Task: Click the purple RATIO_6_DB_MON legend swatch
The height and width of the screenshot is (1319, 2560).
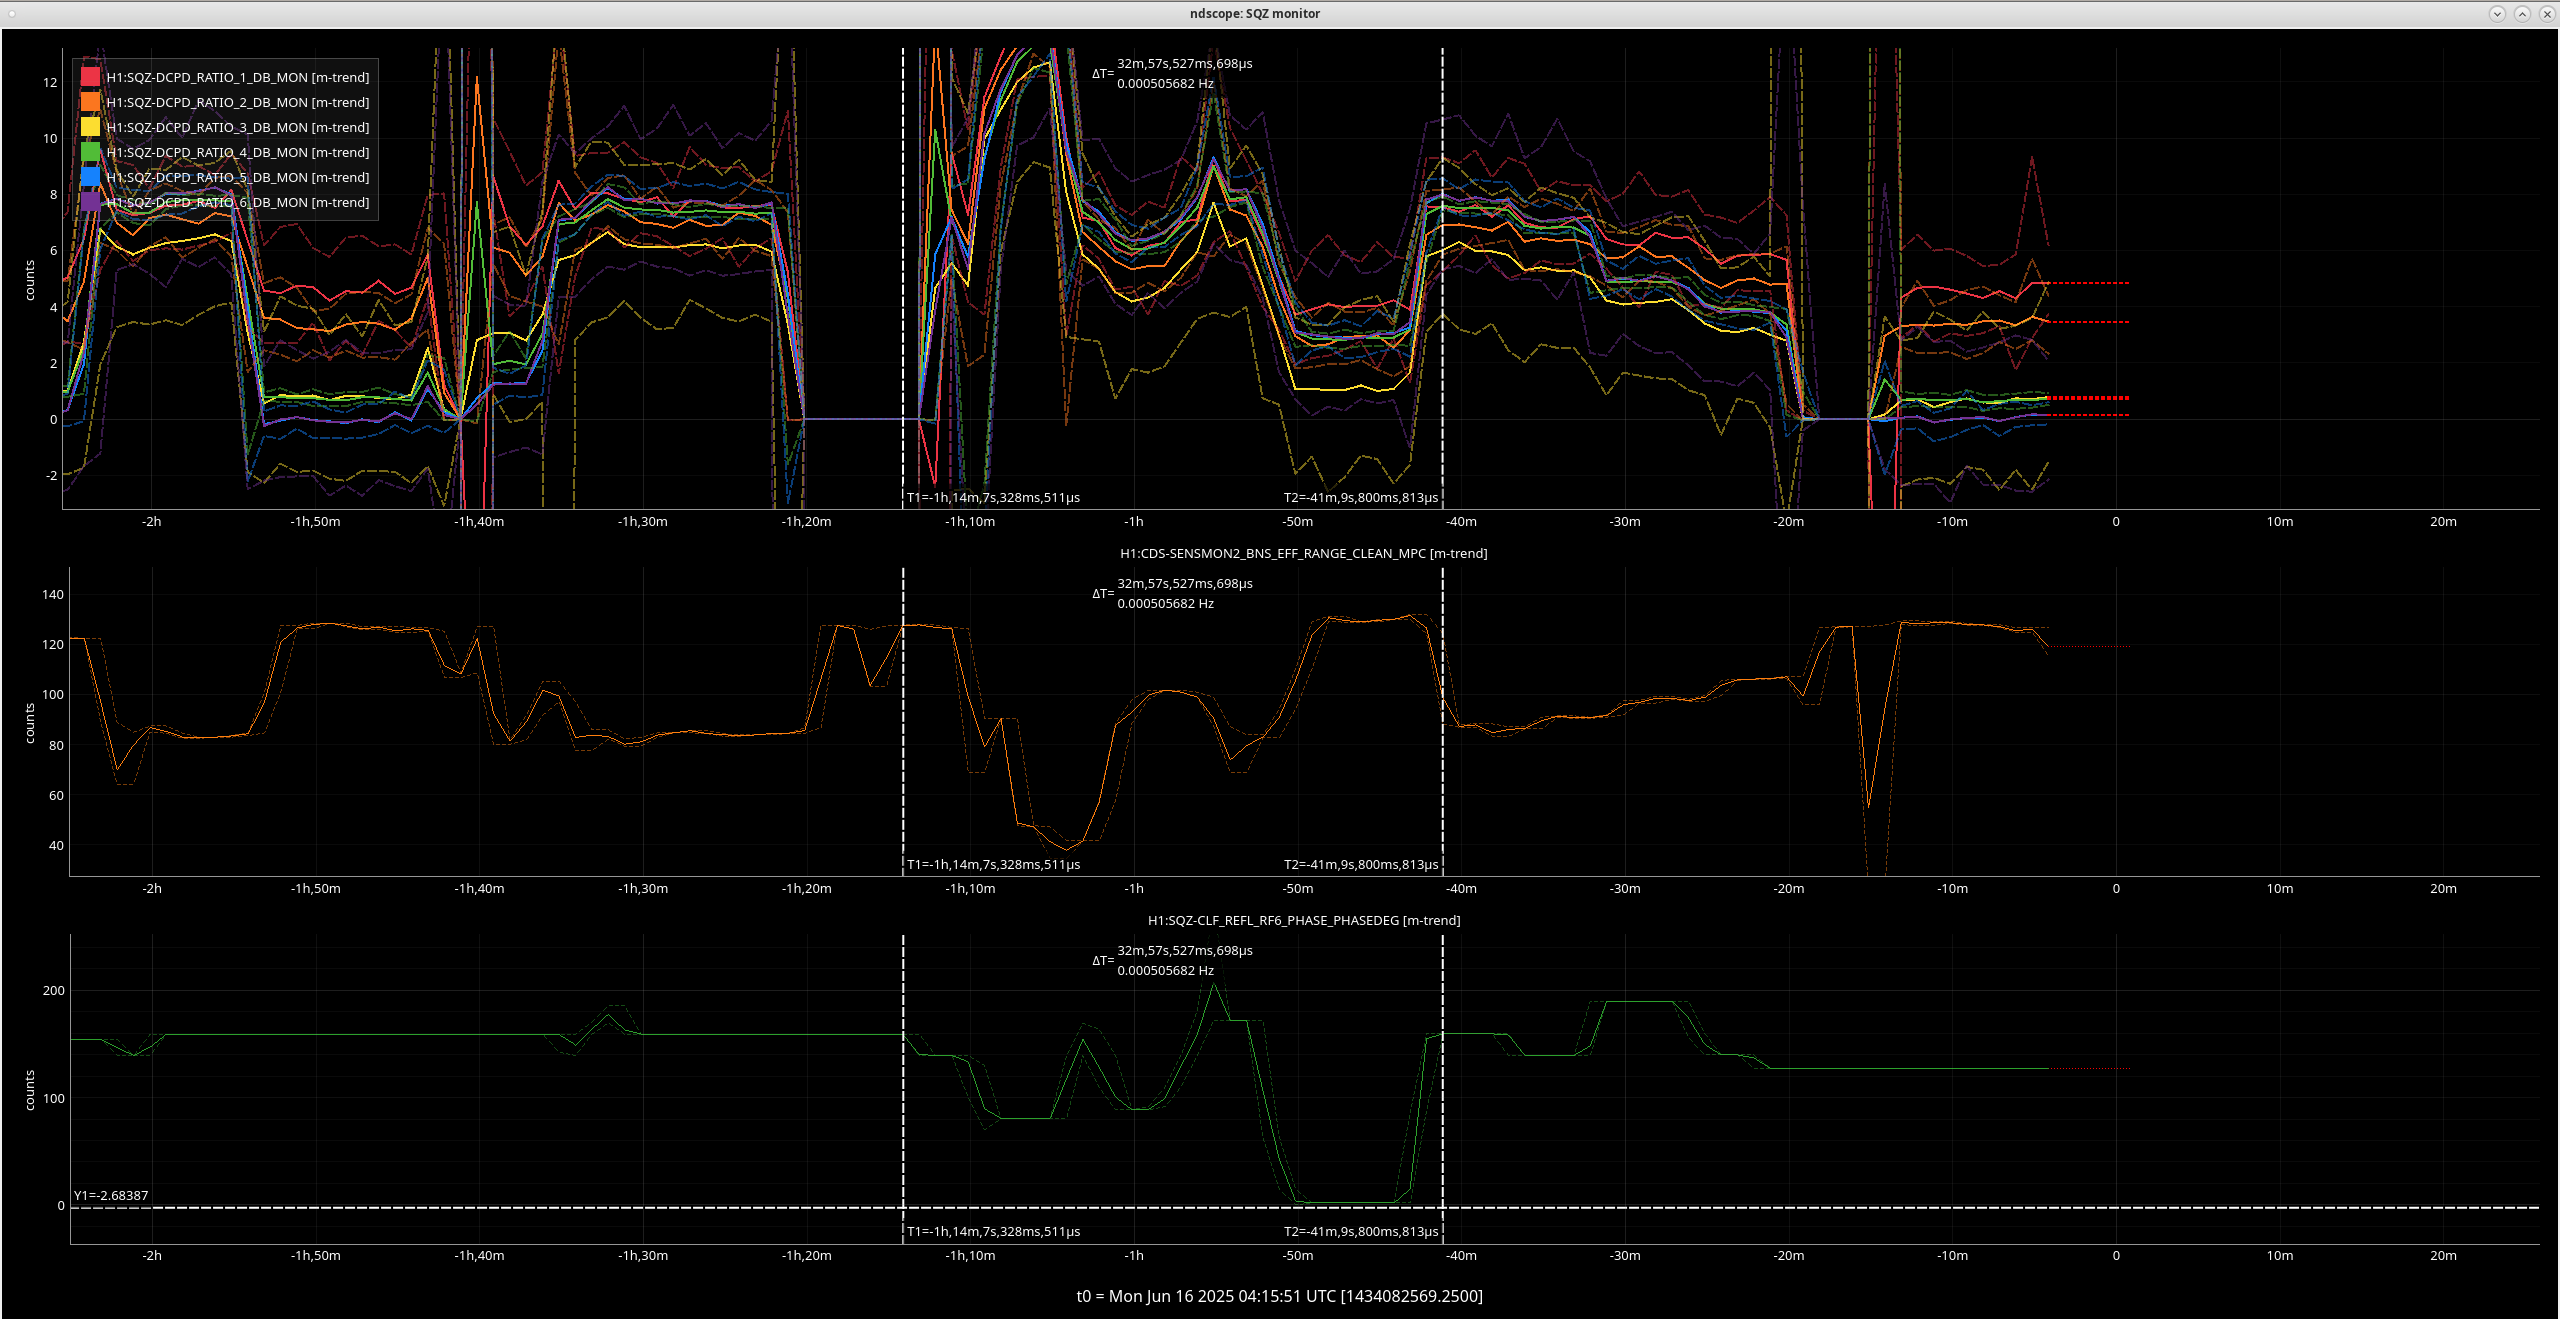Action: pyautogui.click(x=90, y=202)
